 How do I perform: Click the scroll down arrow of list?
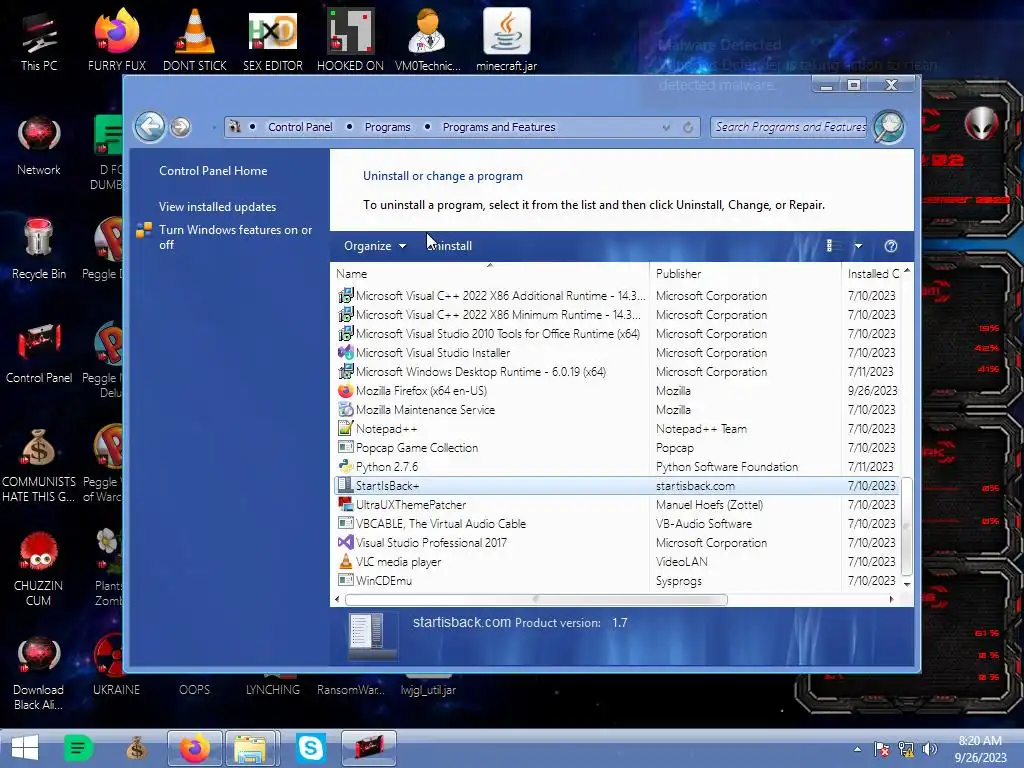[x=906, y=584]
